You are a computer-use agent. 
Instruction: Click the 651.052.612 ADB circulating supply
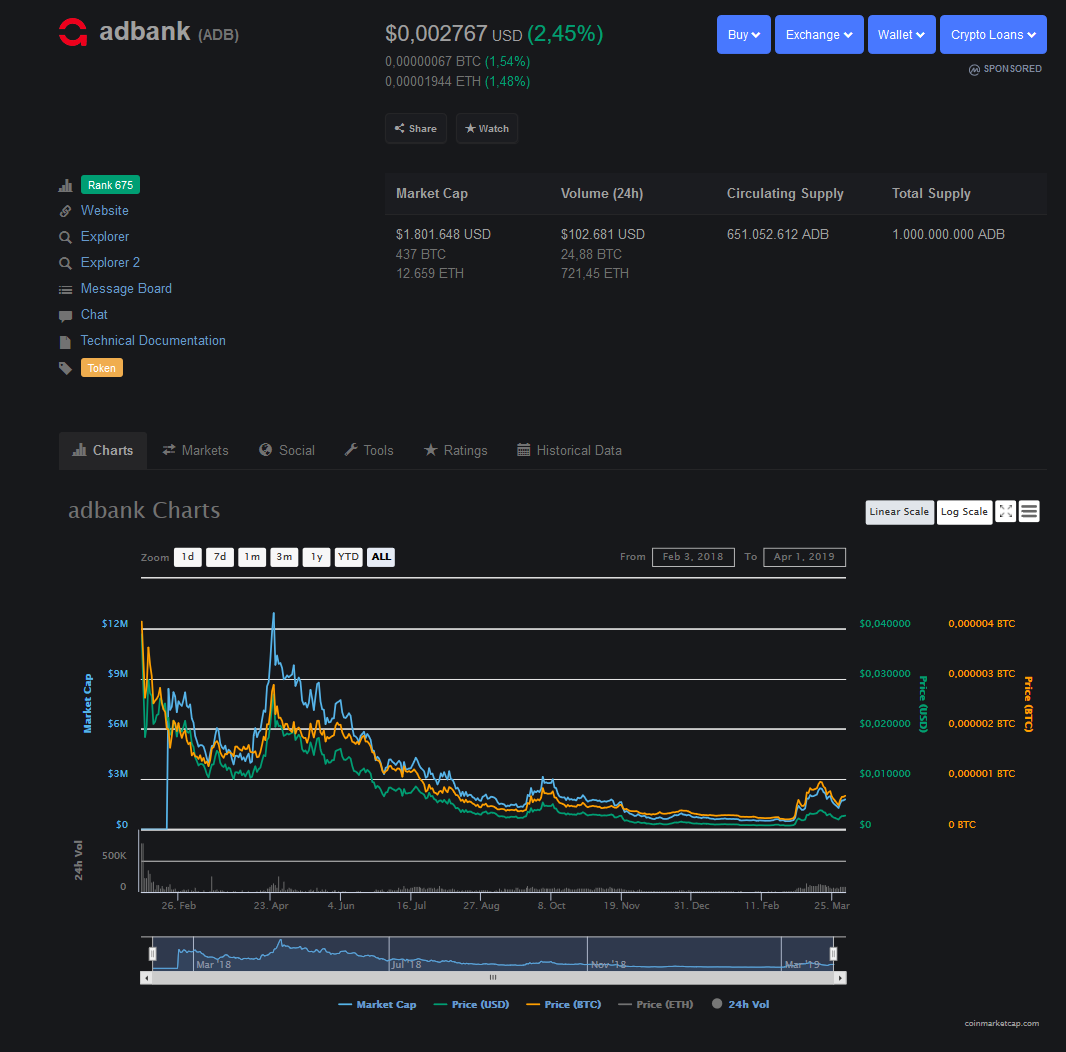point(778,235)
